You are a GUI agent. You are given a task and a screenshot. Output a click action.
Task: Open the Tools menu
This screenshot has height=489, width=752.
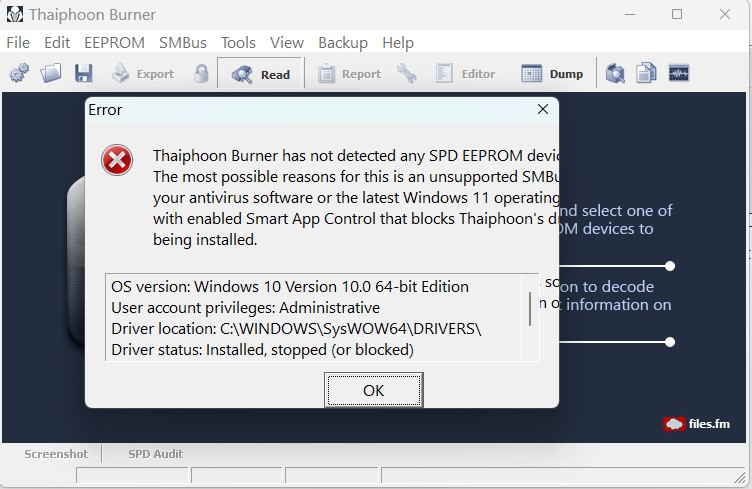[x=238, y=43]
